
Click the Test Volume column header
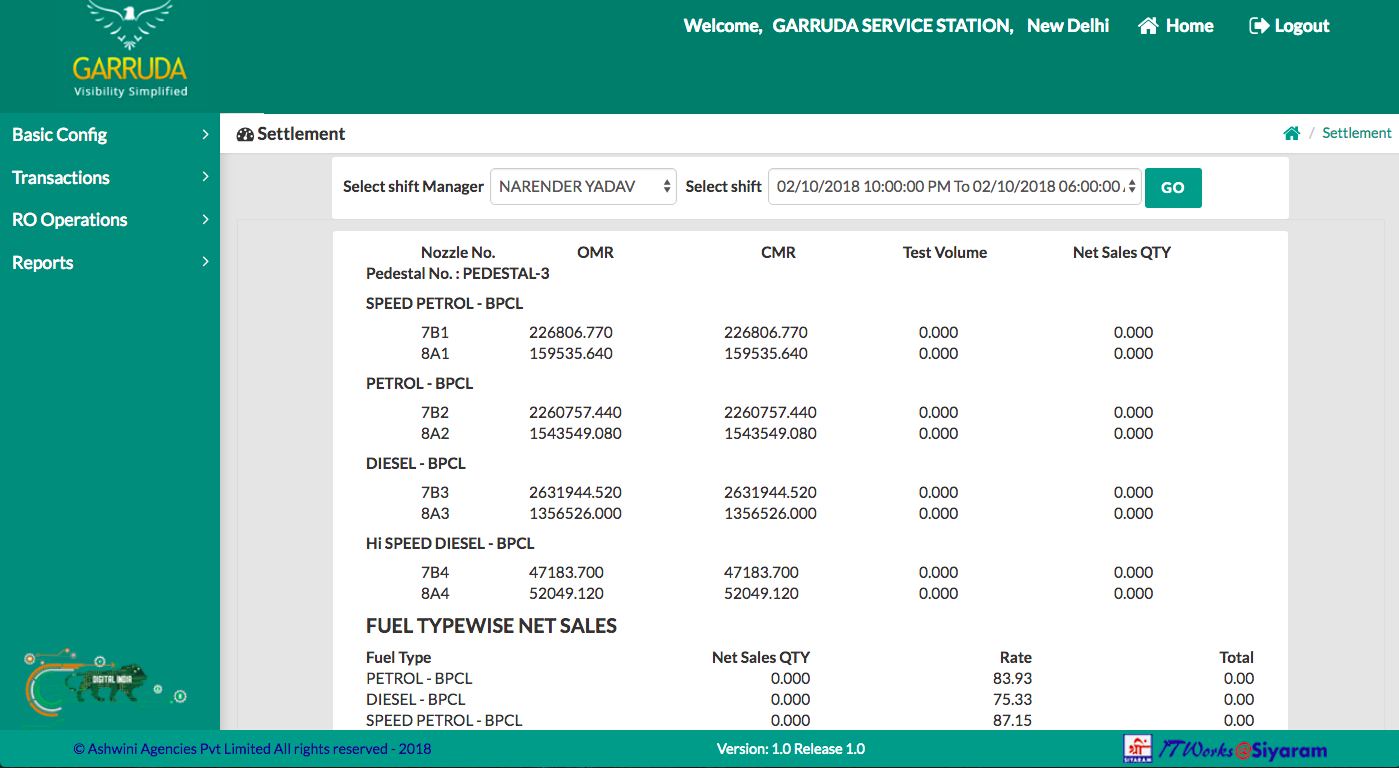pos(945,252)
